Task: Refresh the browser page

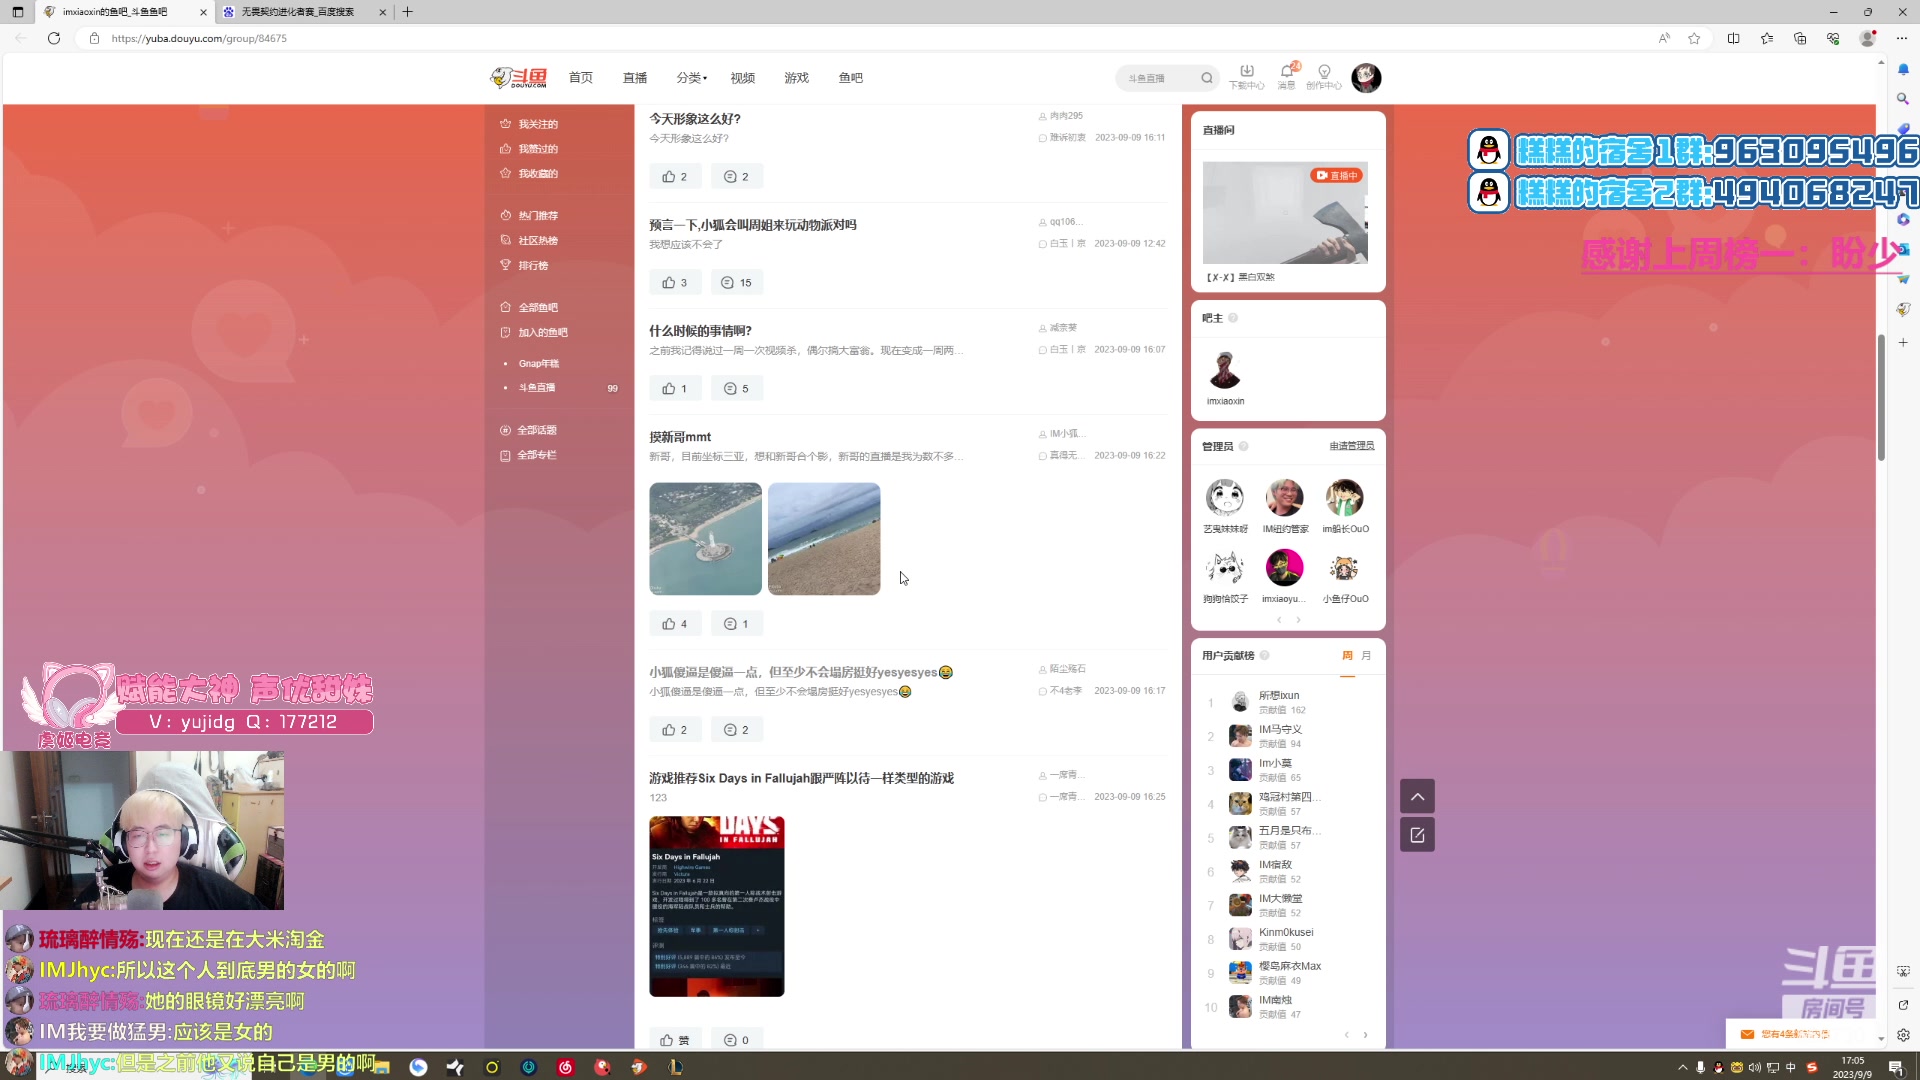Action: pos(54,38)
